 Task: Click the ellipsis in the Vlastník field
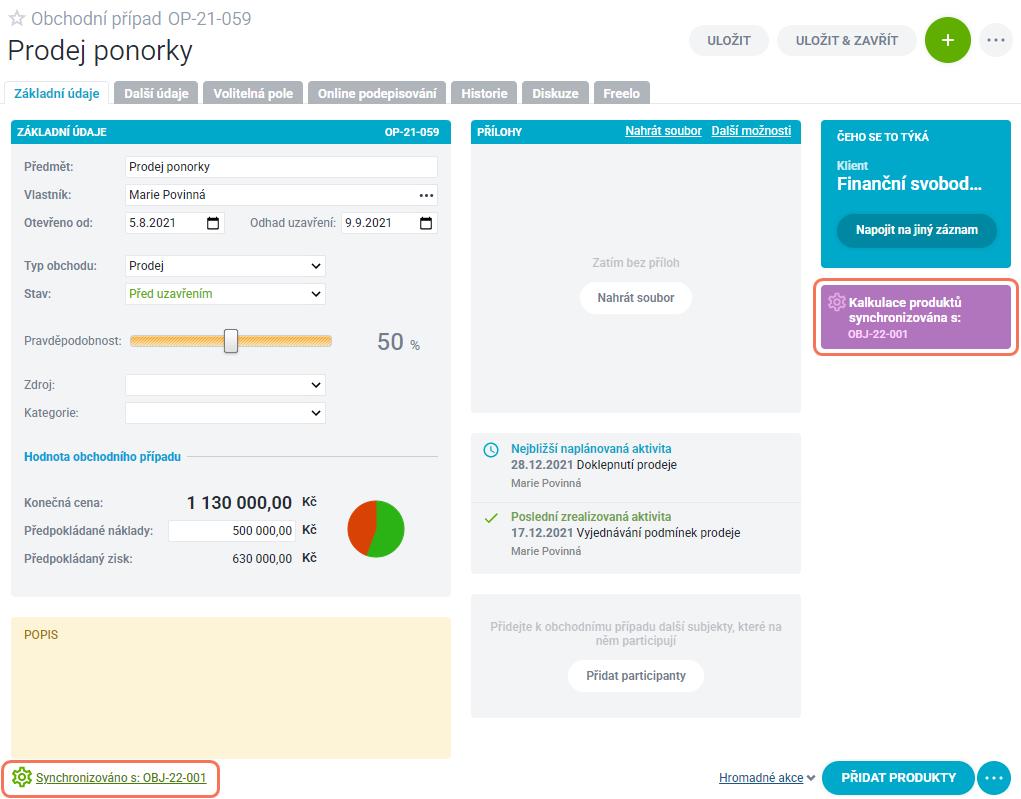tap(426, 195)
